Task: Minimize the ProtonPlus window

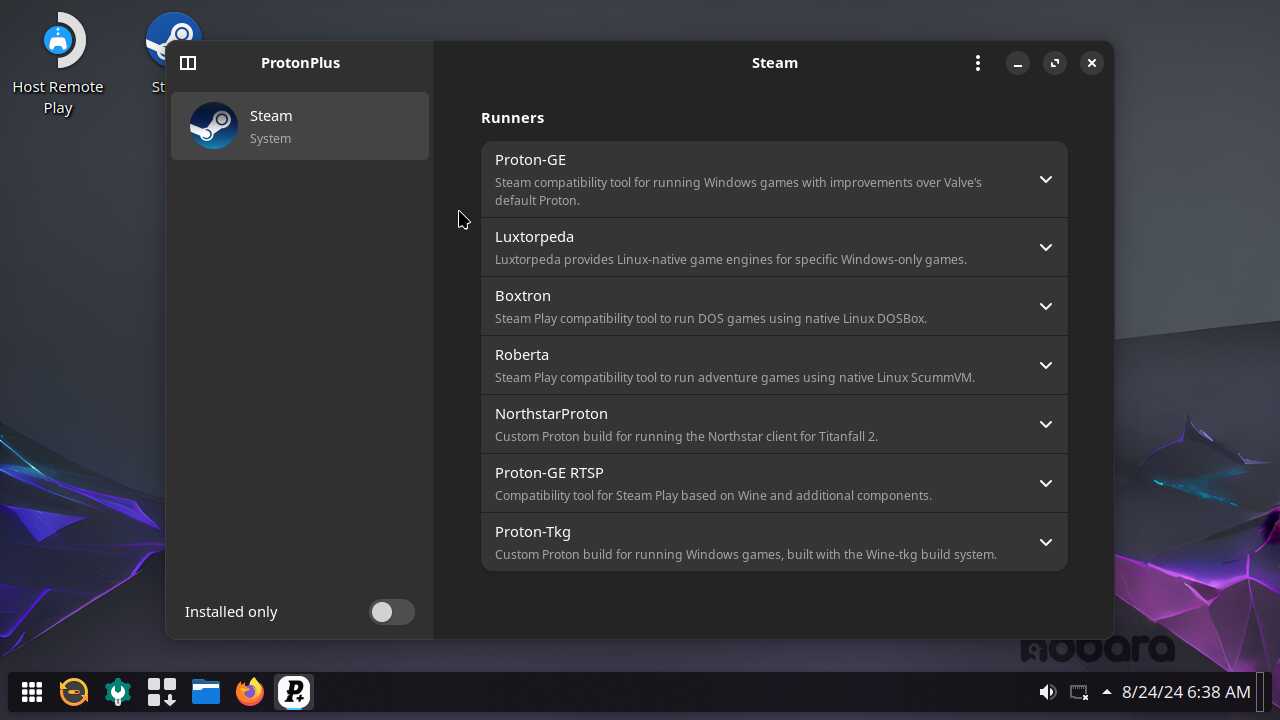Action: click(x=1017, y=63)
